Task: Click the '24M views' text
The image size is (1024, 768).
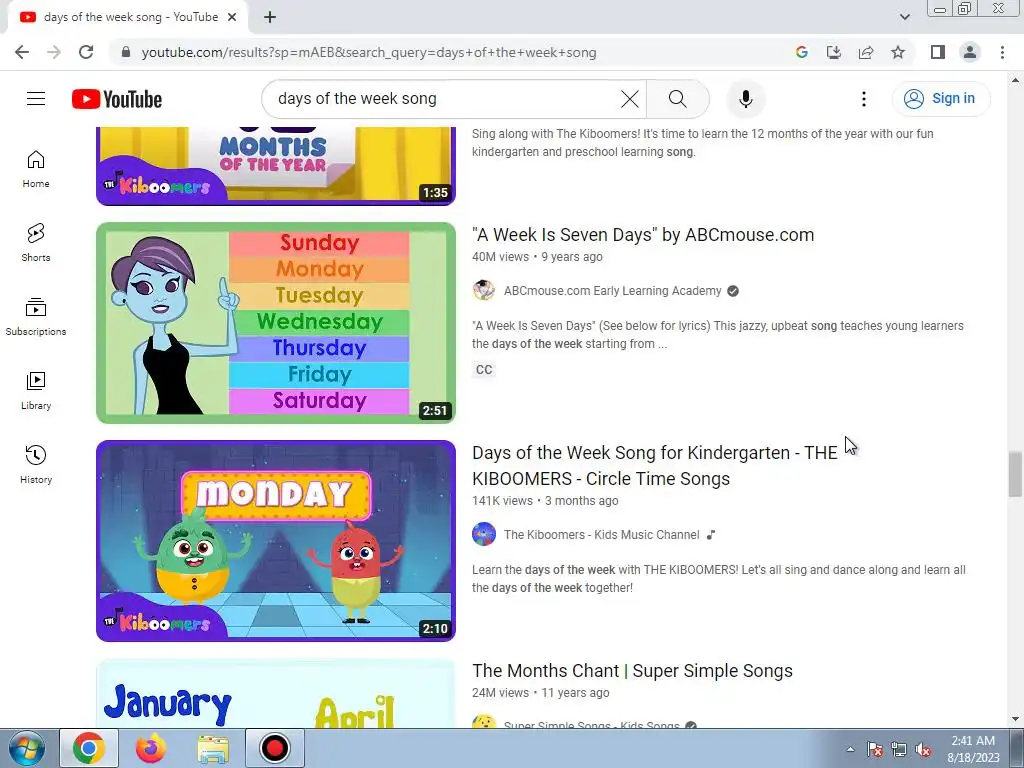Action: [x=500, y=693]
